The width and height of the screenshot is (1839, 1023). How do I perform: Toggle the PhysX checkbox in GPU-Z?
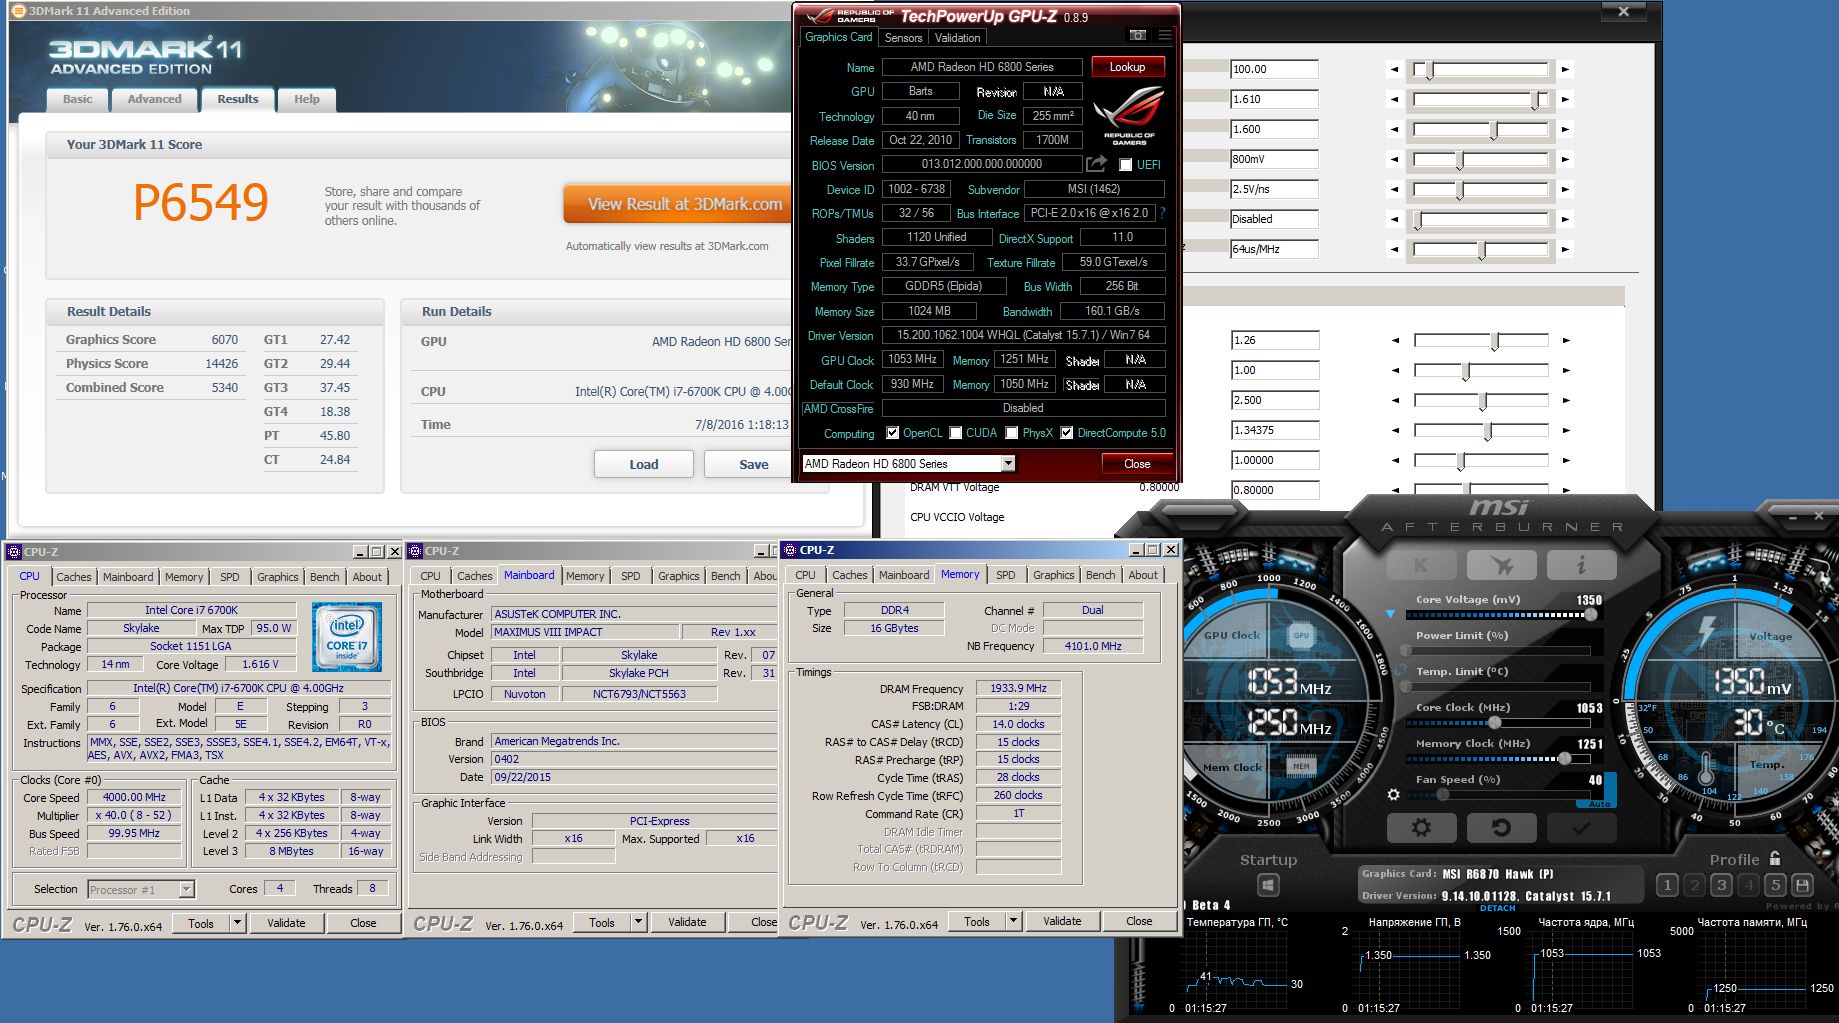click(1012, 433)
